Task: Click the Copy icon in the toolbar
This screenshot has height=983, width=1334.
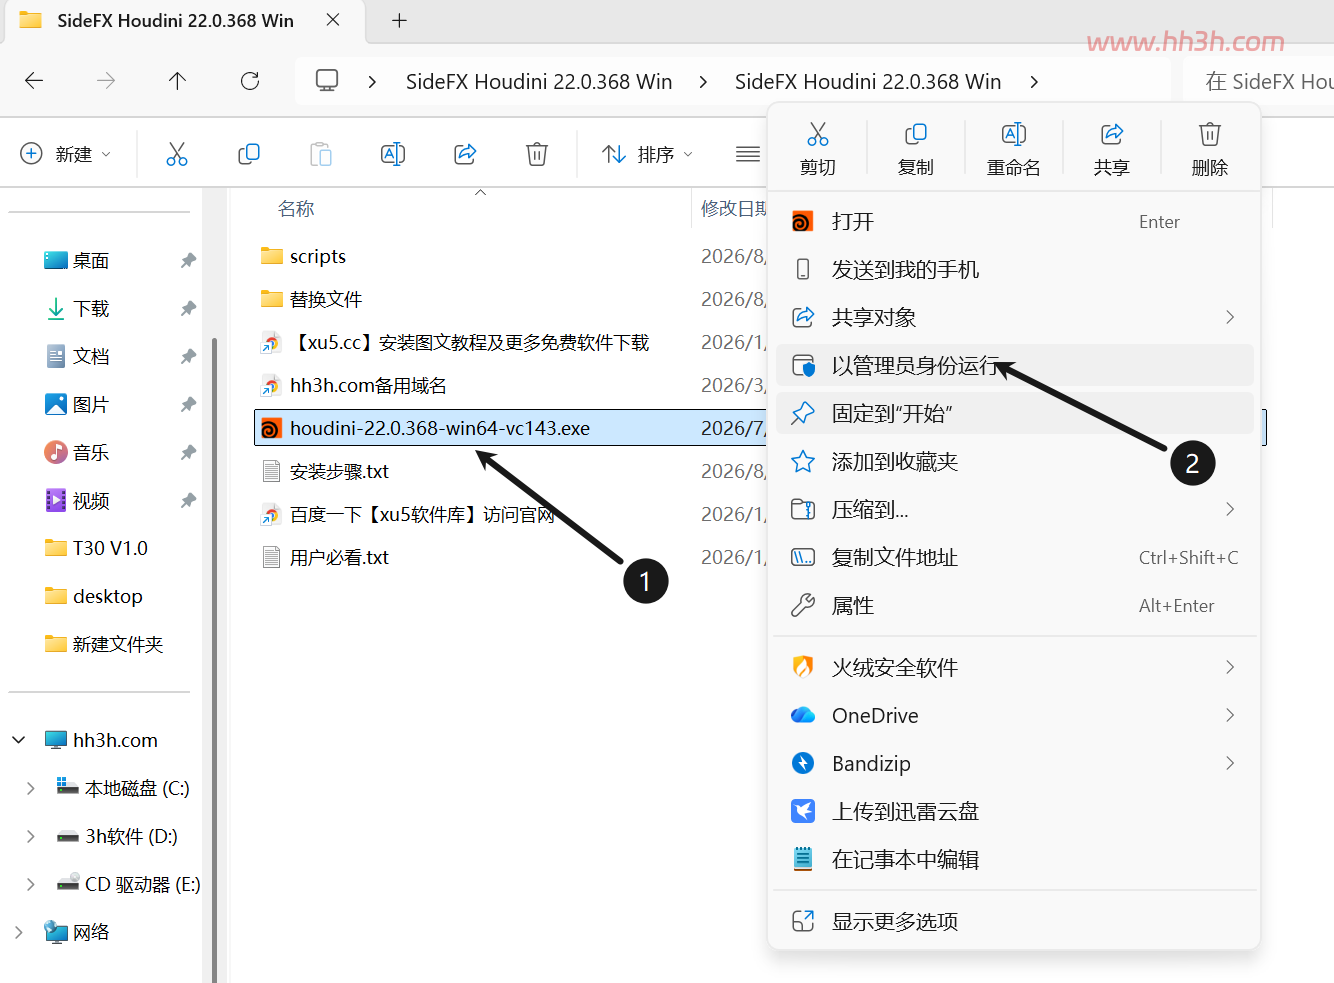Action: 249,154
